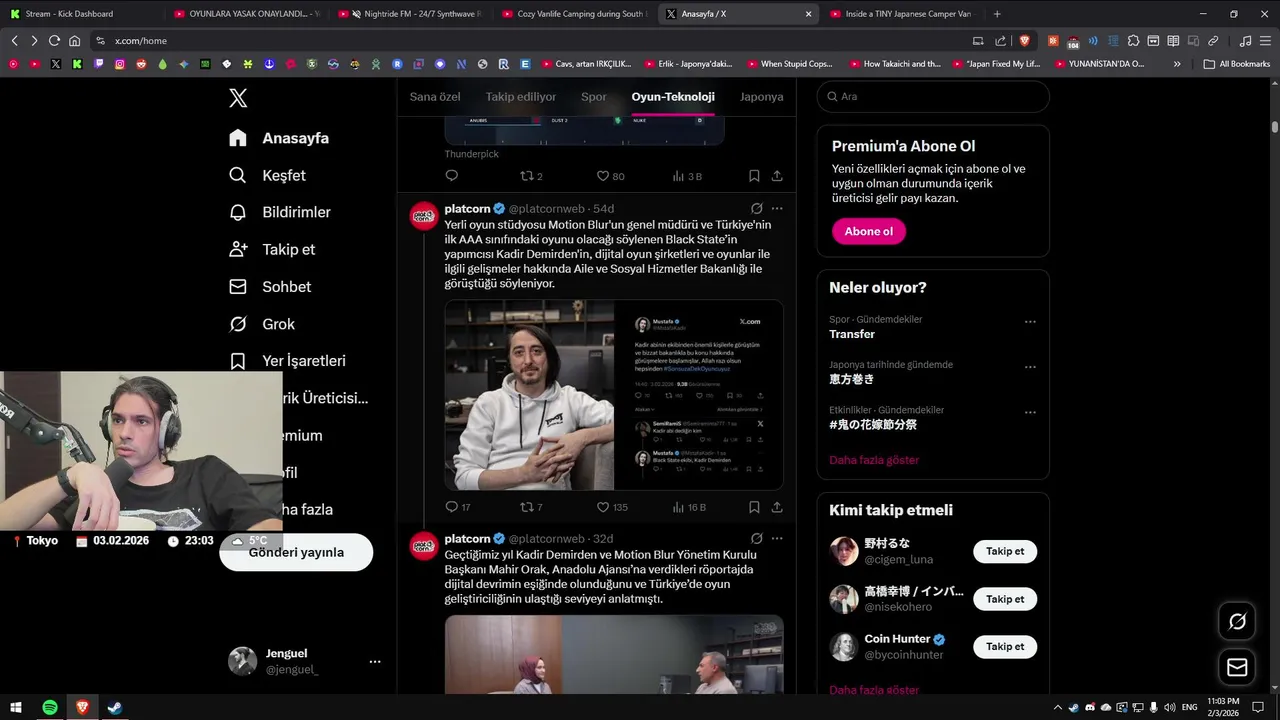Switch to Spor tab
Screen dimensions: 1280x720
coord(594,97)
